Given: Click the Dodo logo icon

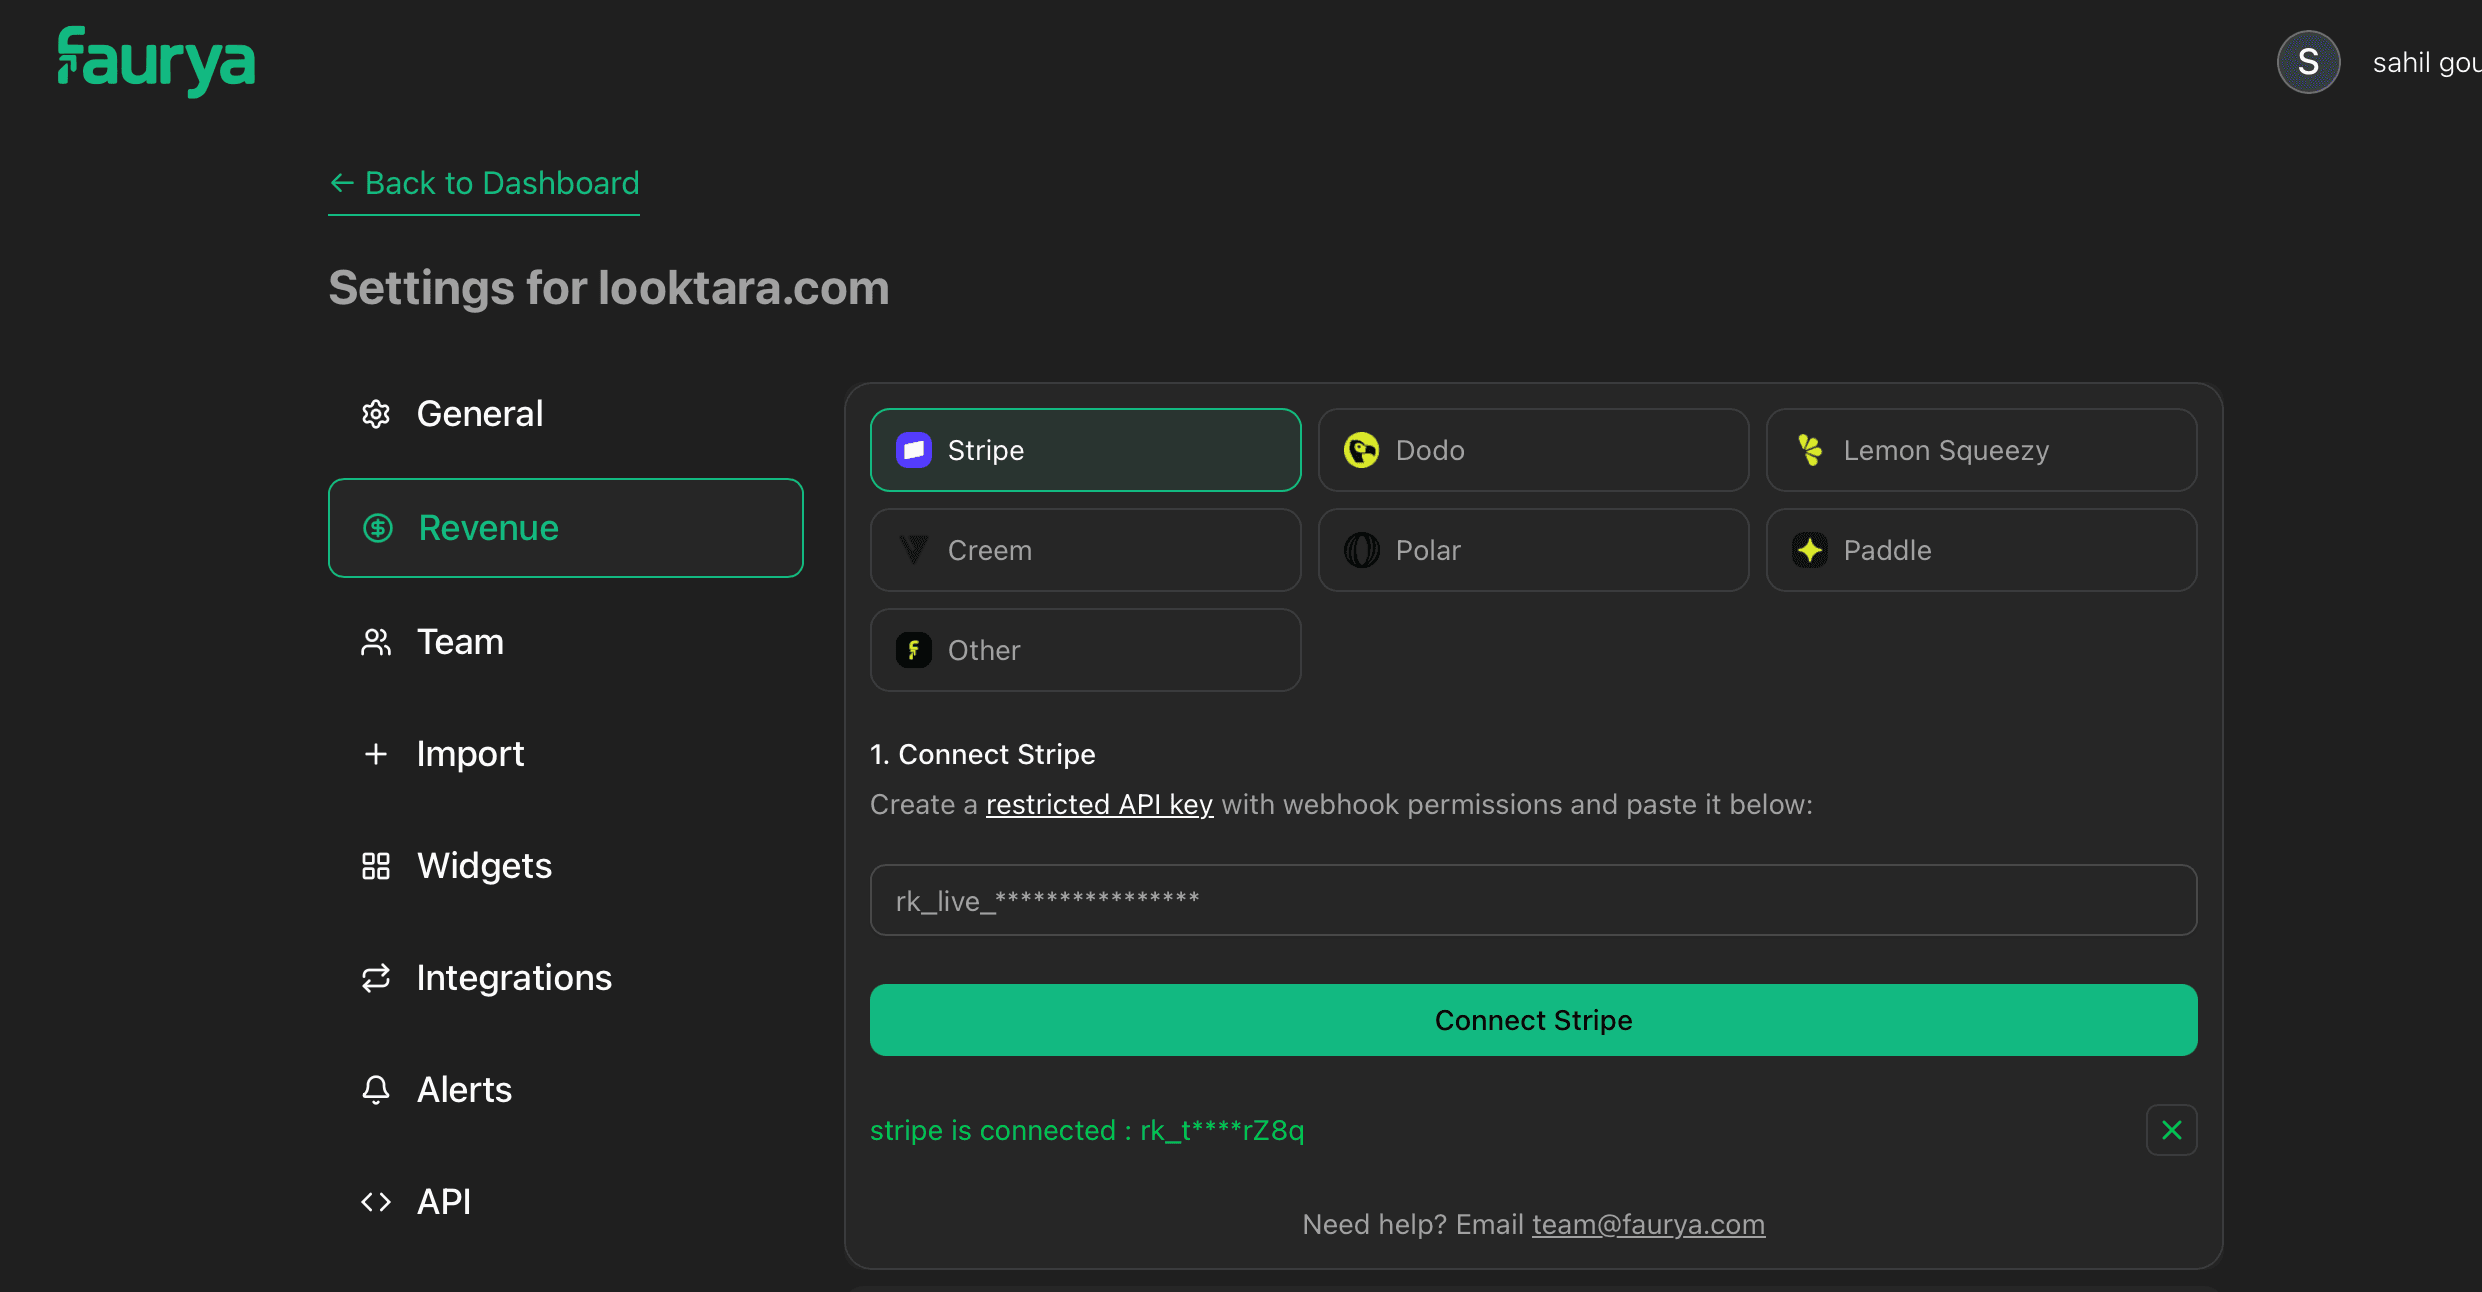Looking at the screenshot, I should 1362,450.
